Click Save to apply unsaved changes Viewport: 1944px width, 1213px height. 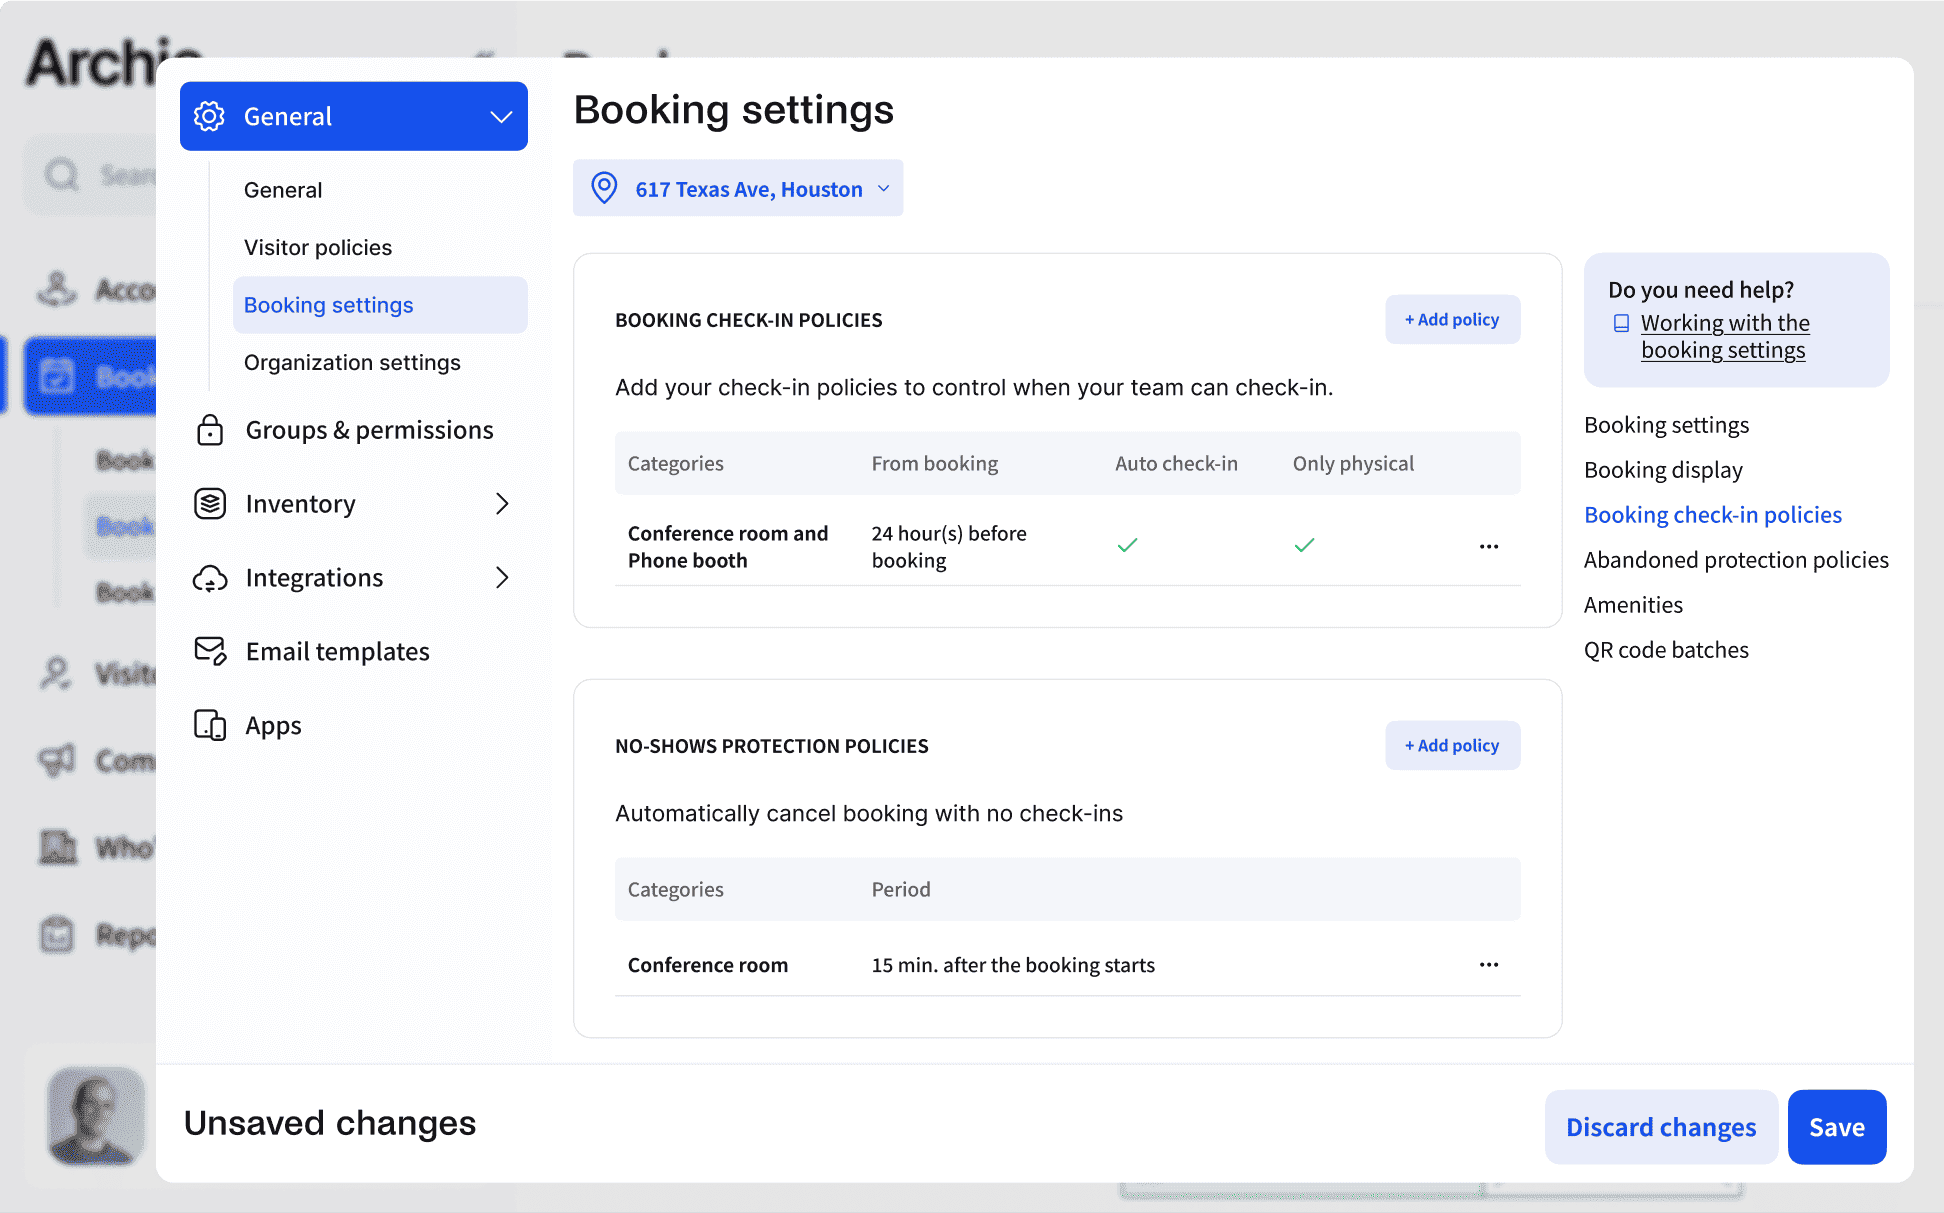click(x=1836, y=1126)
